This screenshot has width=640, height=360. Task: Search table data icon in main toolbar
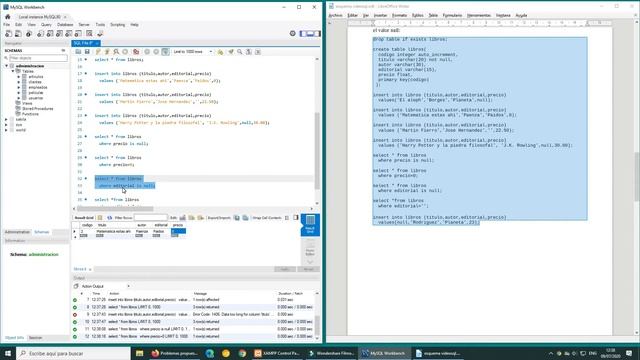click(x=89, y=33)
